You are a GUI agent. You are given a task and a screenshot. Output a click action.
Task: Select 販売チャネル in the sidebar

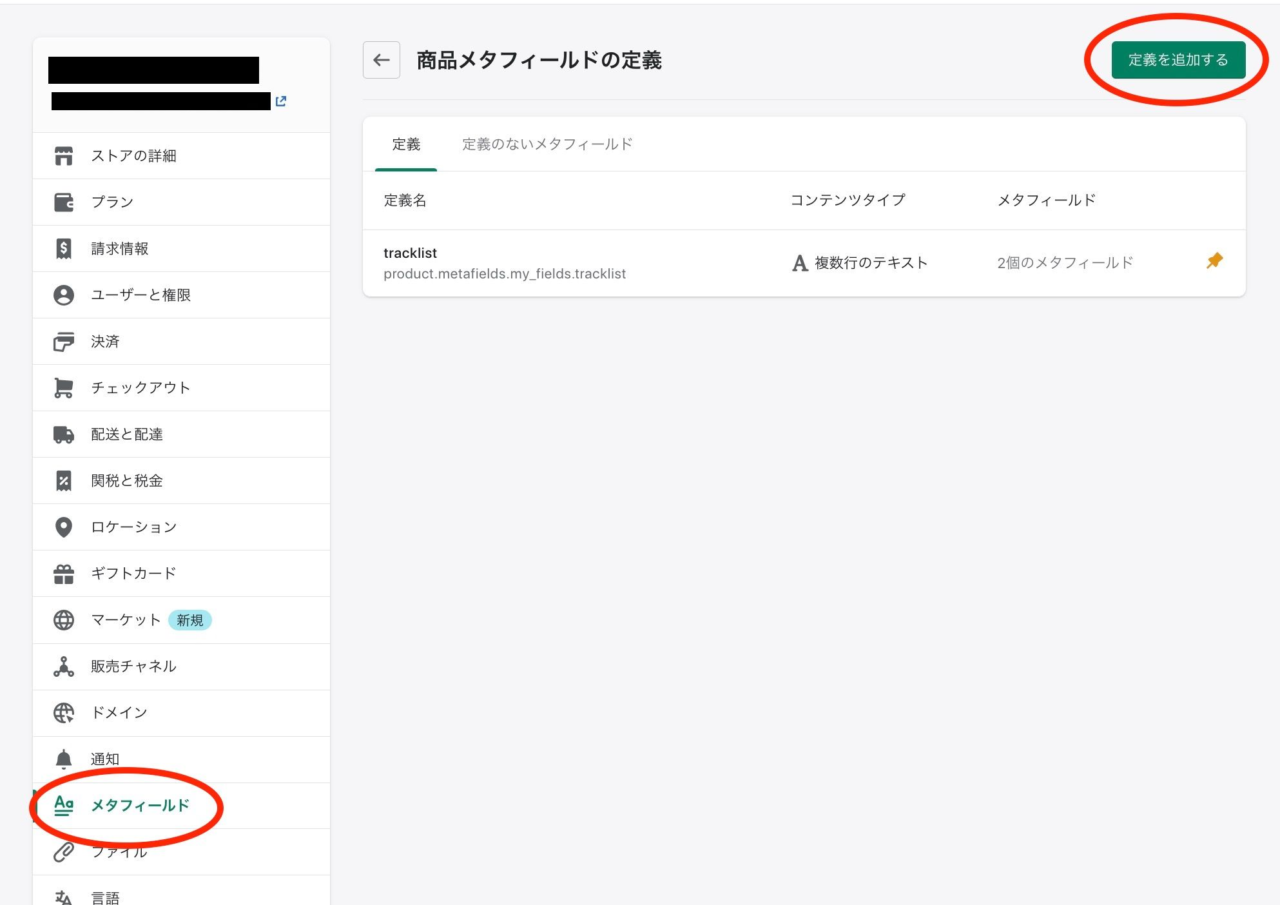[x=181, y=666]
